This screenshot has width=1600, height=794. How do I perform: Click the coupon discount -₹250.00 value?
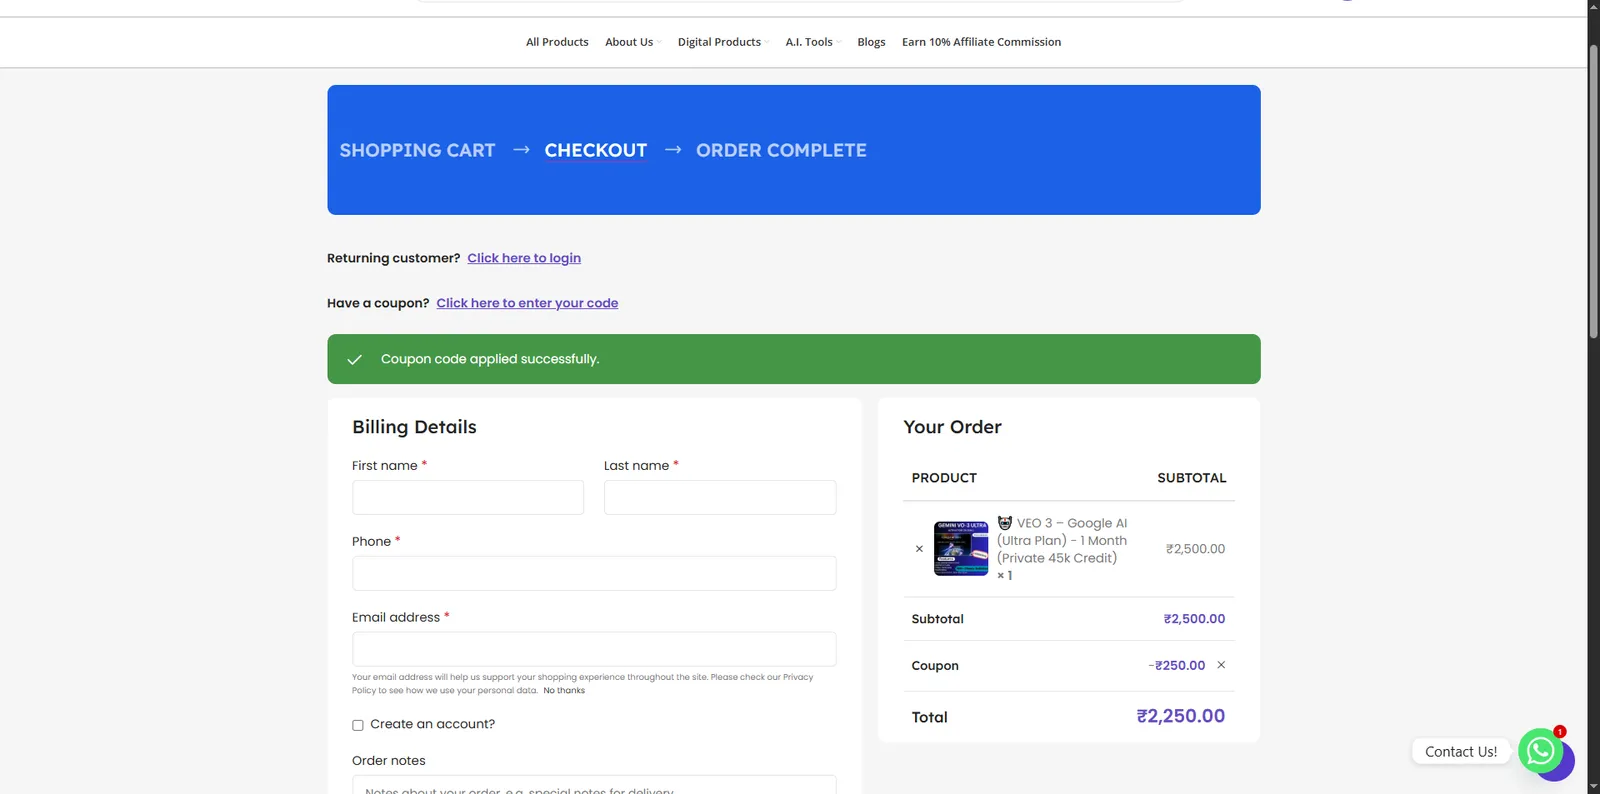coord(1177,666)
